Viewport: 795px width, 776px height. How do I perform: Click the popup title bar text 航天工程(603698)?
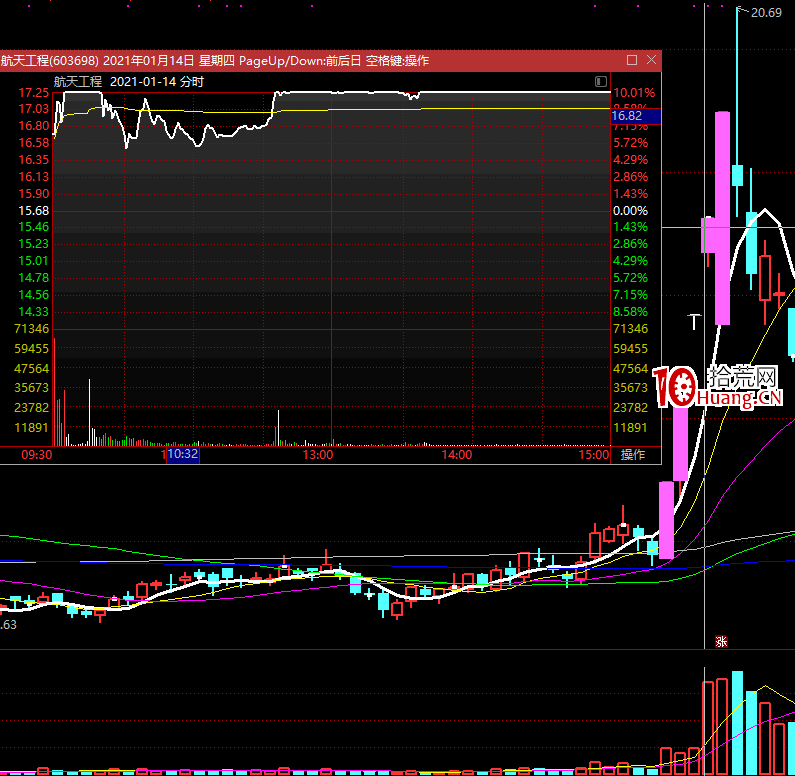point(50,61)
